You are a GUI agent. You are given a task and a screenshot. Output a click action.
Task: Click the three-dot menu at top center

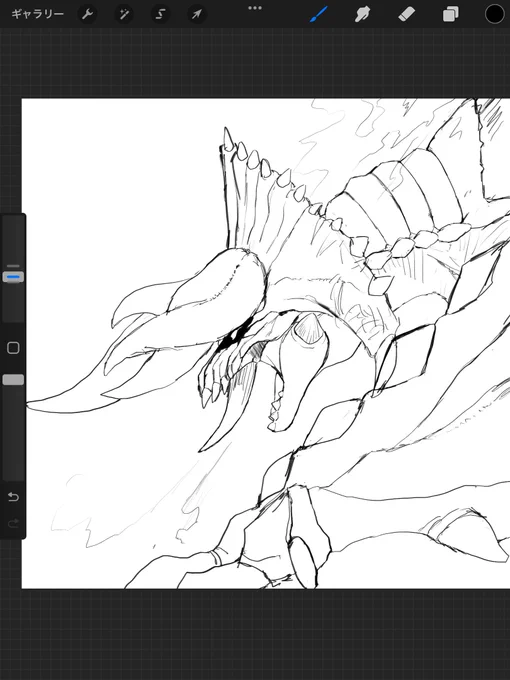[x=255, y=8]
